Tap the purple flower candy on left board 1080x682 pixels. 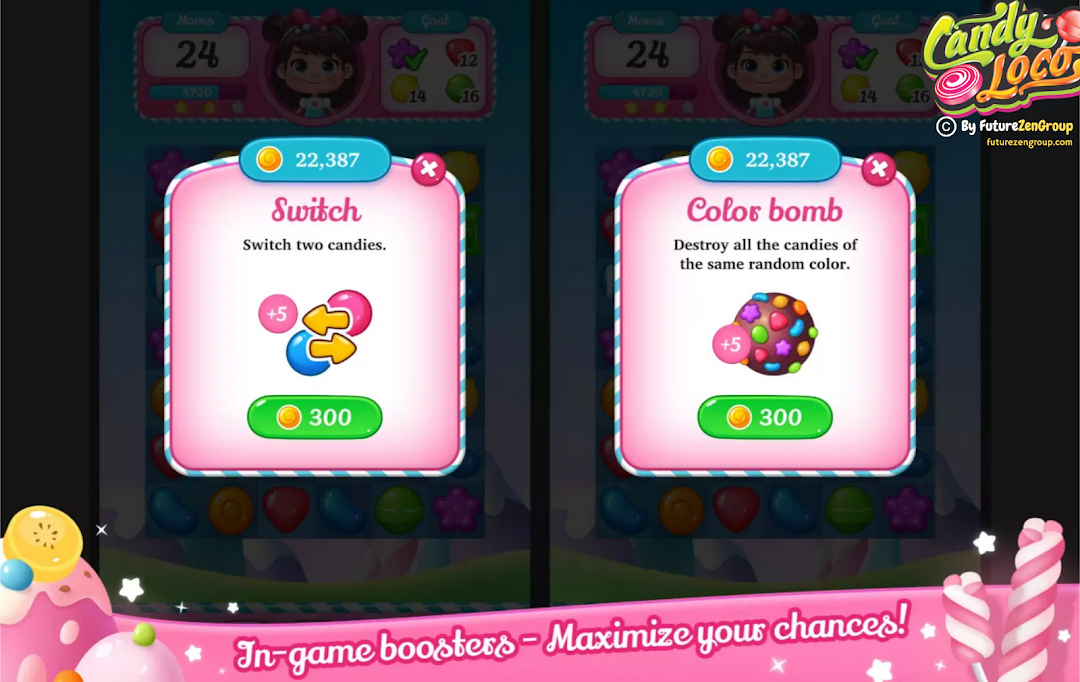[457, 510]
